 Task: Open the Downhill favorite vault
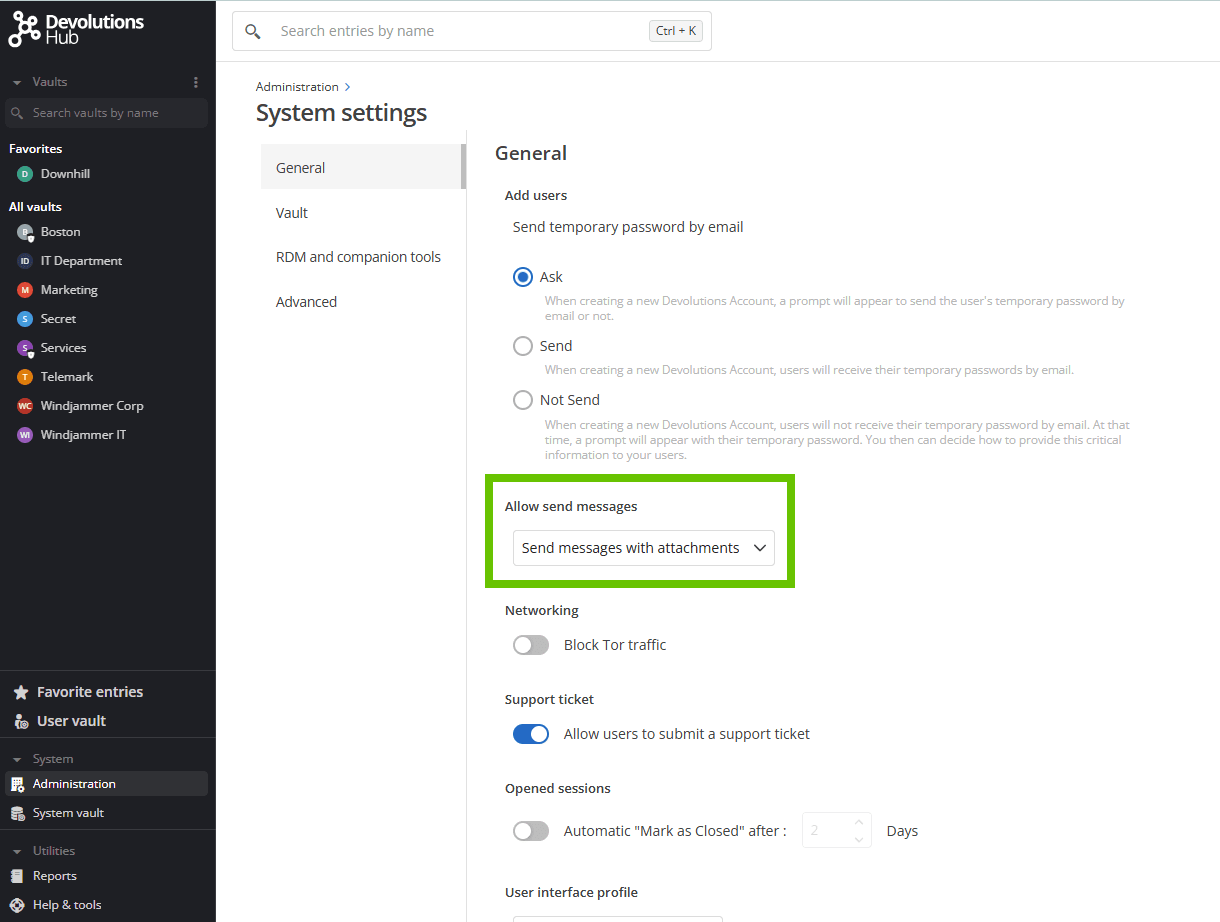[x=65, y=174]
